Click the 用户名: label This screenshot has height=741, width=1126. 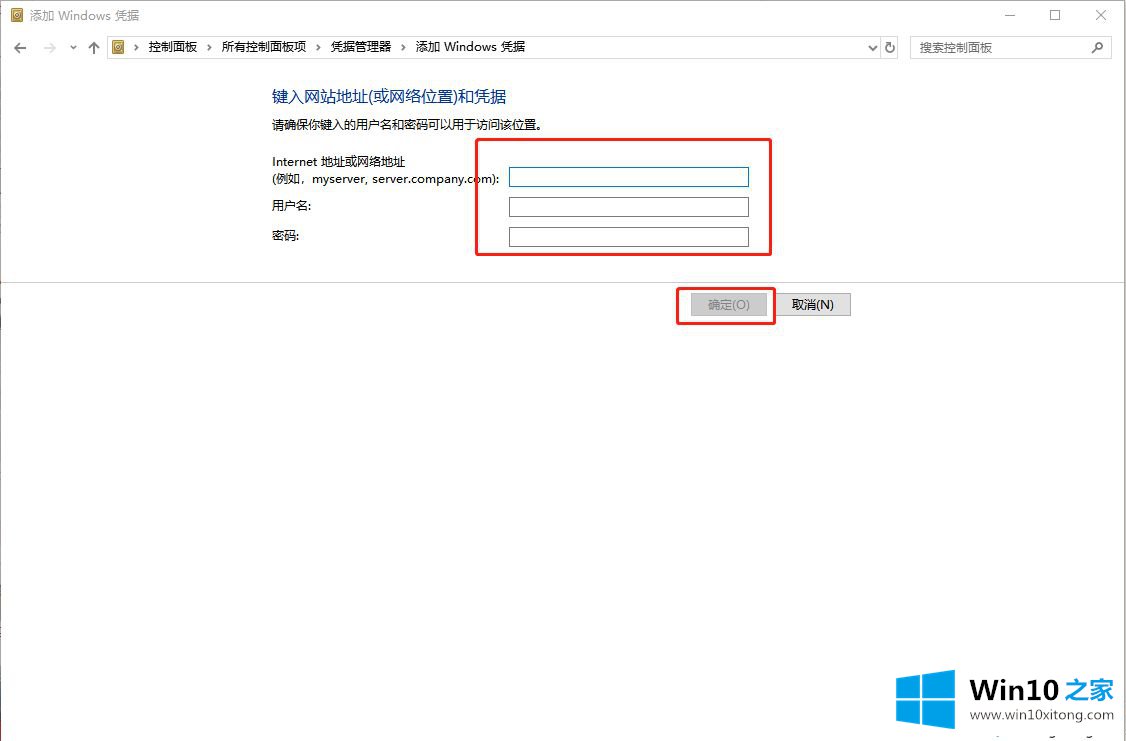tap(292, 206)
